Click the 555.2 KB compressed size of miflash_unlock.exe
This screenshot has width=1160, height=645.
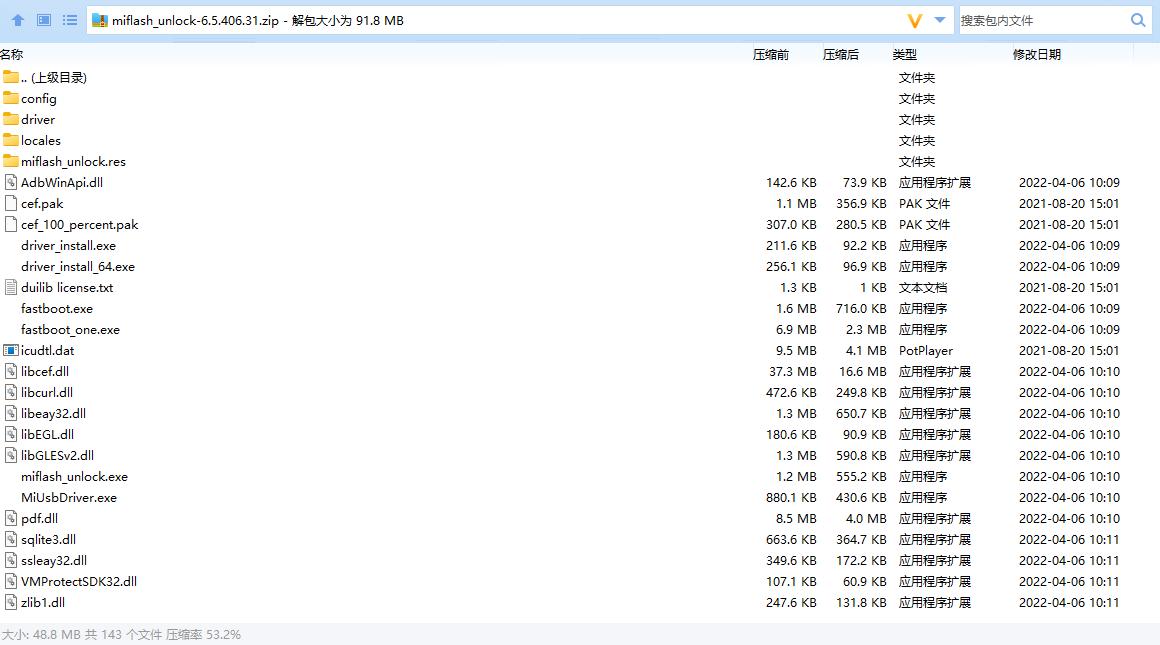click(861, 476)
